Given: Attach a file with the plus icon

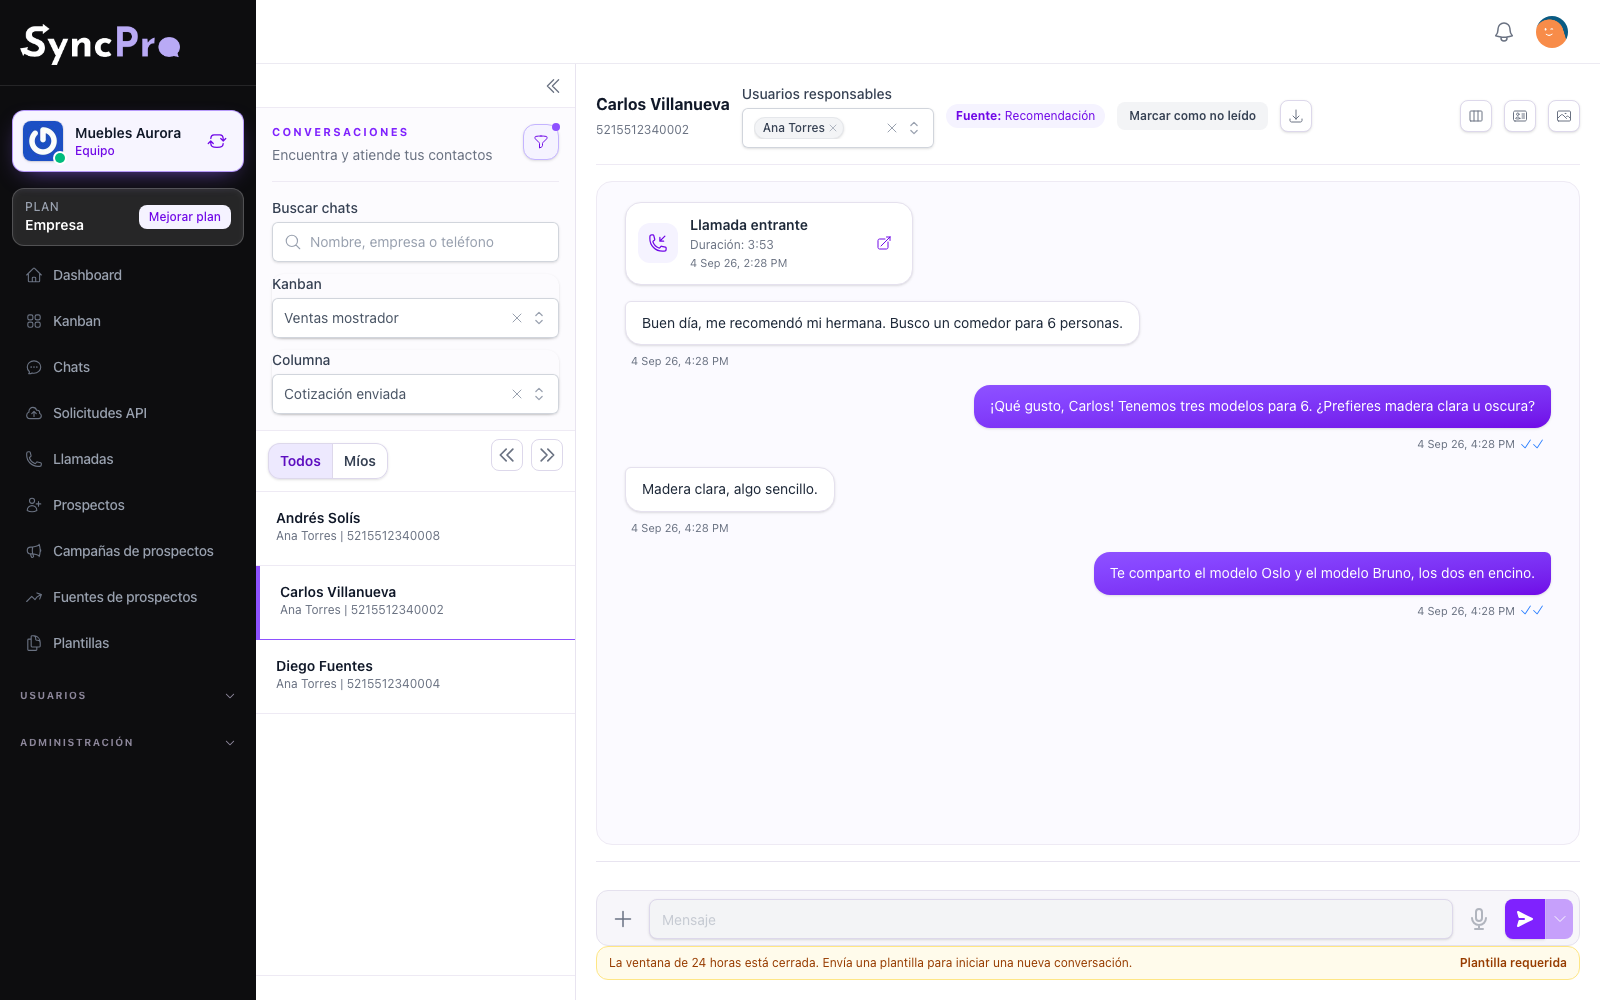Looking at the screenshot, I should 623,919.
